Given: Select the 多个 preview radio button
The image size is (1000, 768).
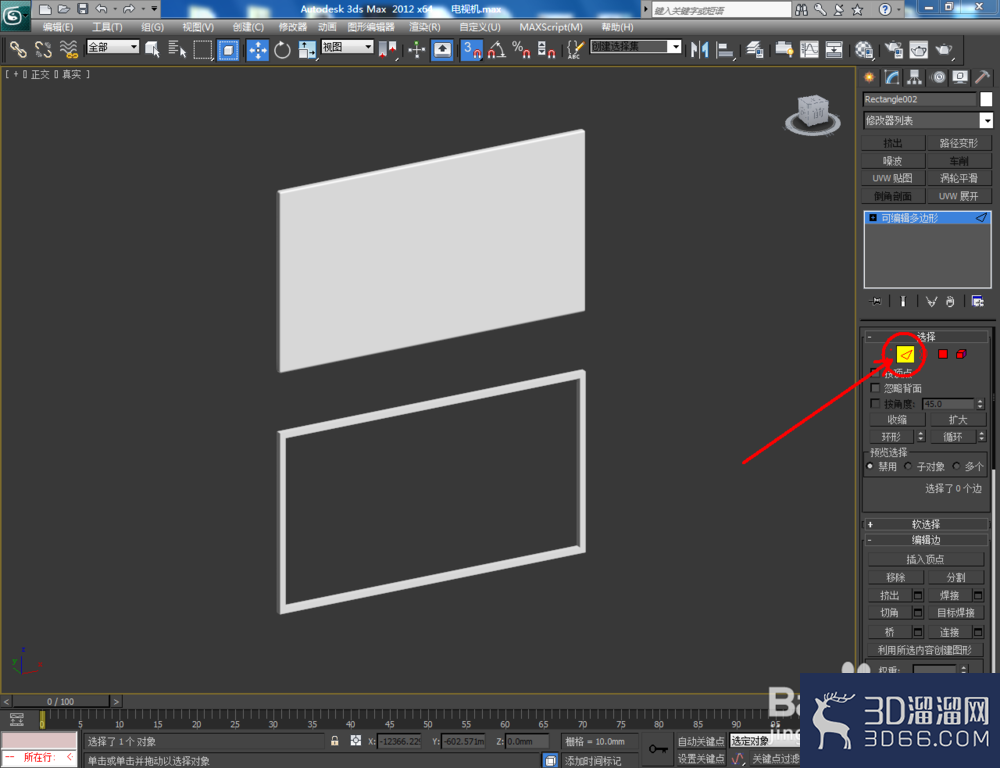Looking at the screenshot, I should point(956,466).
